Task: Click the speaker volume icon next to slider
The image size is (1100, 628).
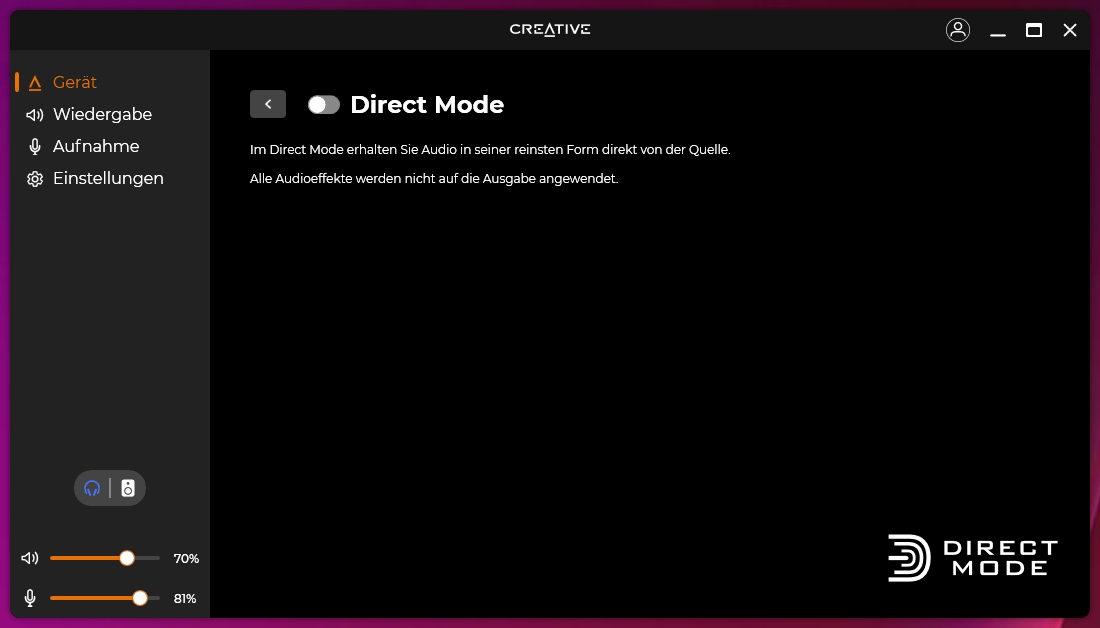Action: coord(30,558)
